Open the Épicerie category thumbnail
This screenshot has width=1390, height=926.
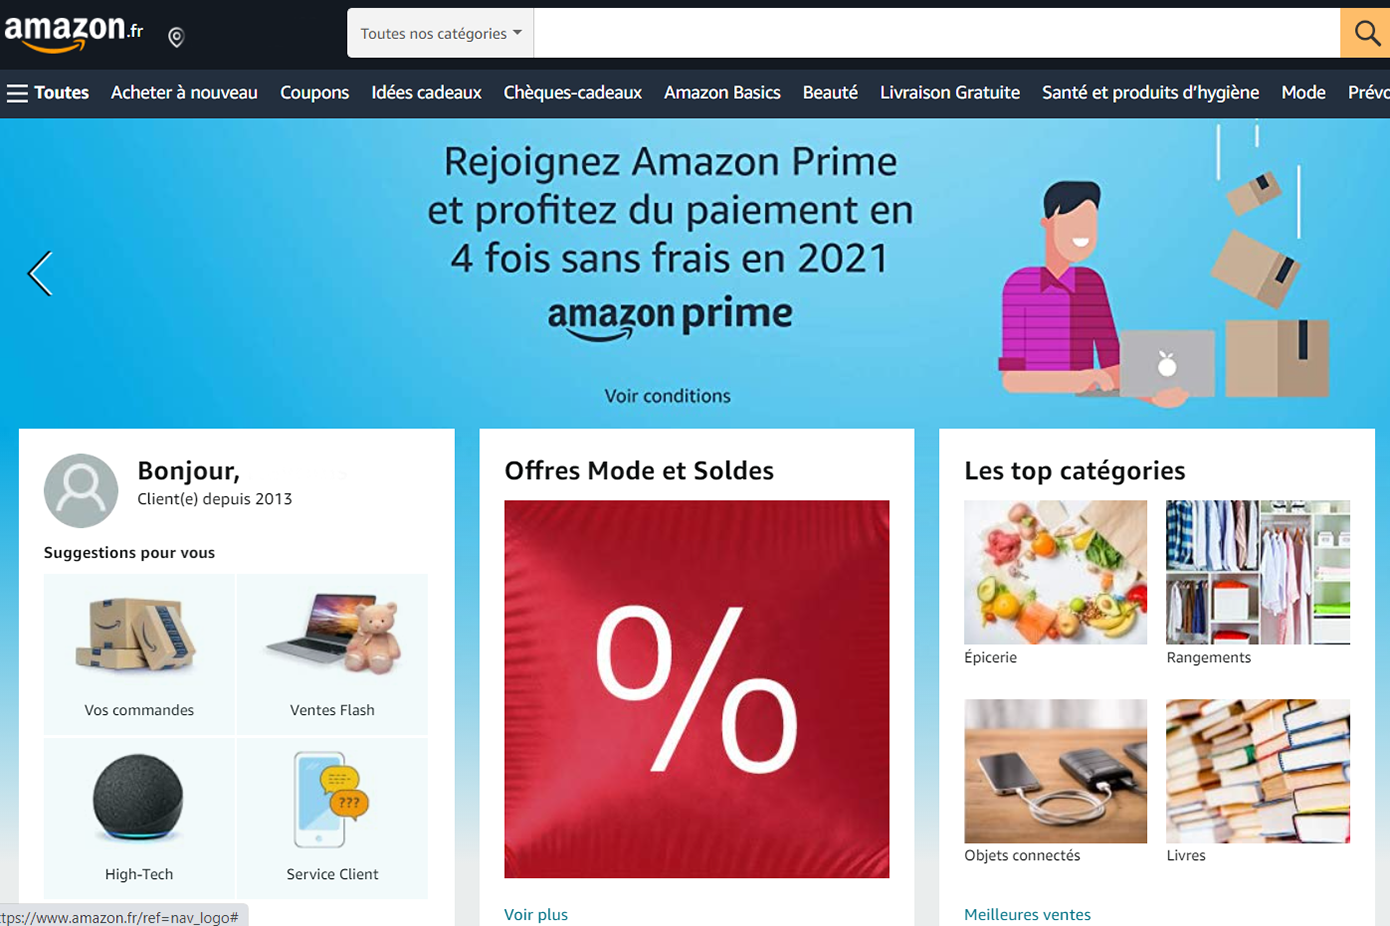(x=1055, y=572)
